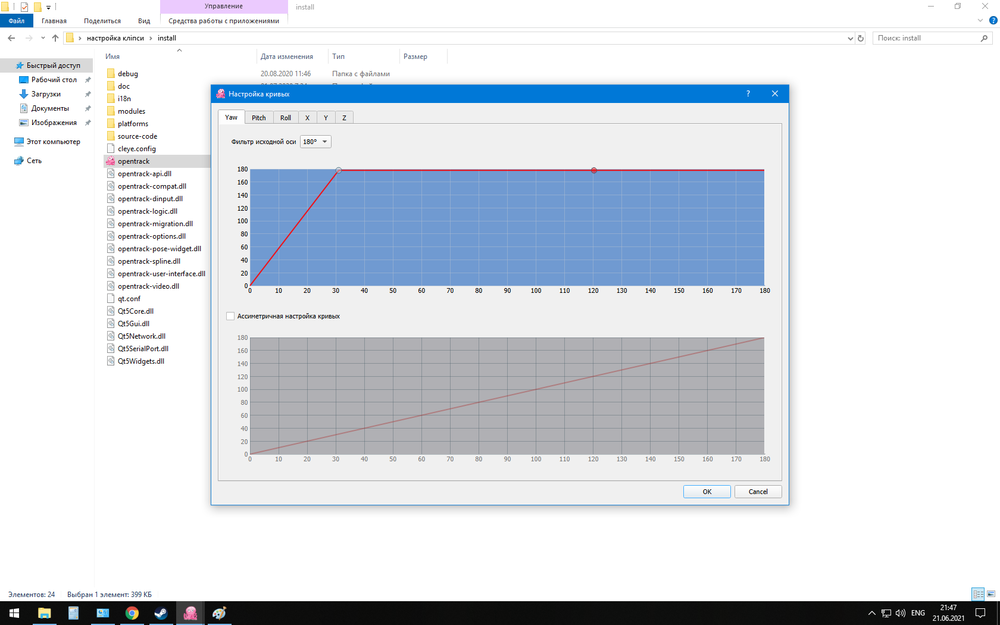Open Рабочий стол in navigation pane
The image size is (1000, 625).
click(54, 80)
